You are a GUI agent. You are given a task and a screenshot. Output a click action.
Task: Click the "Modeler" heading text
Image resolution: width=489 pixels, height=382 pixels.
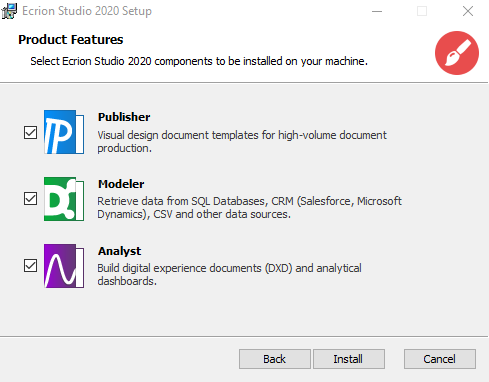point(121,184)
